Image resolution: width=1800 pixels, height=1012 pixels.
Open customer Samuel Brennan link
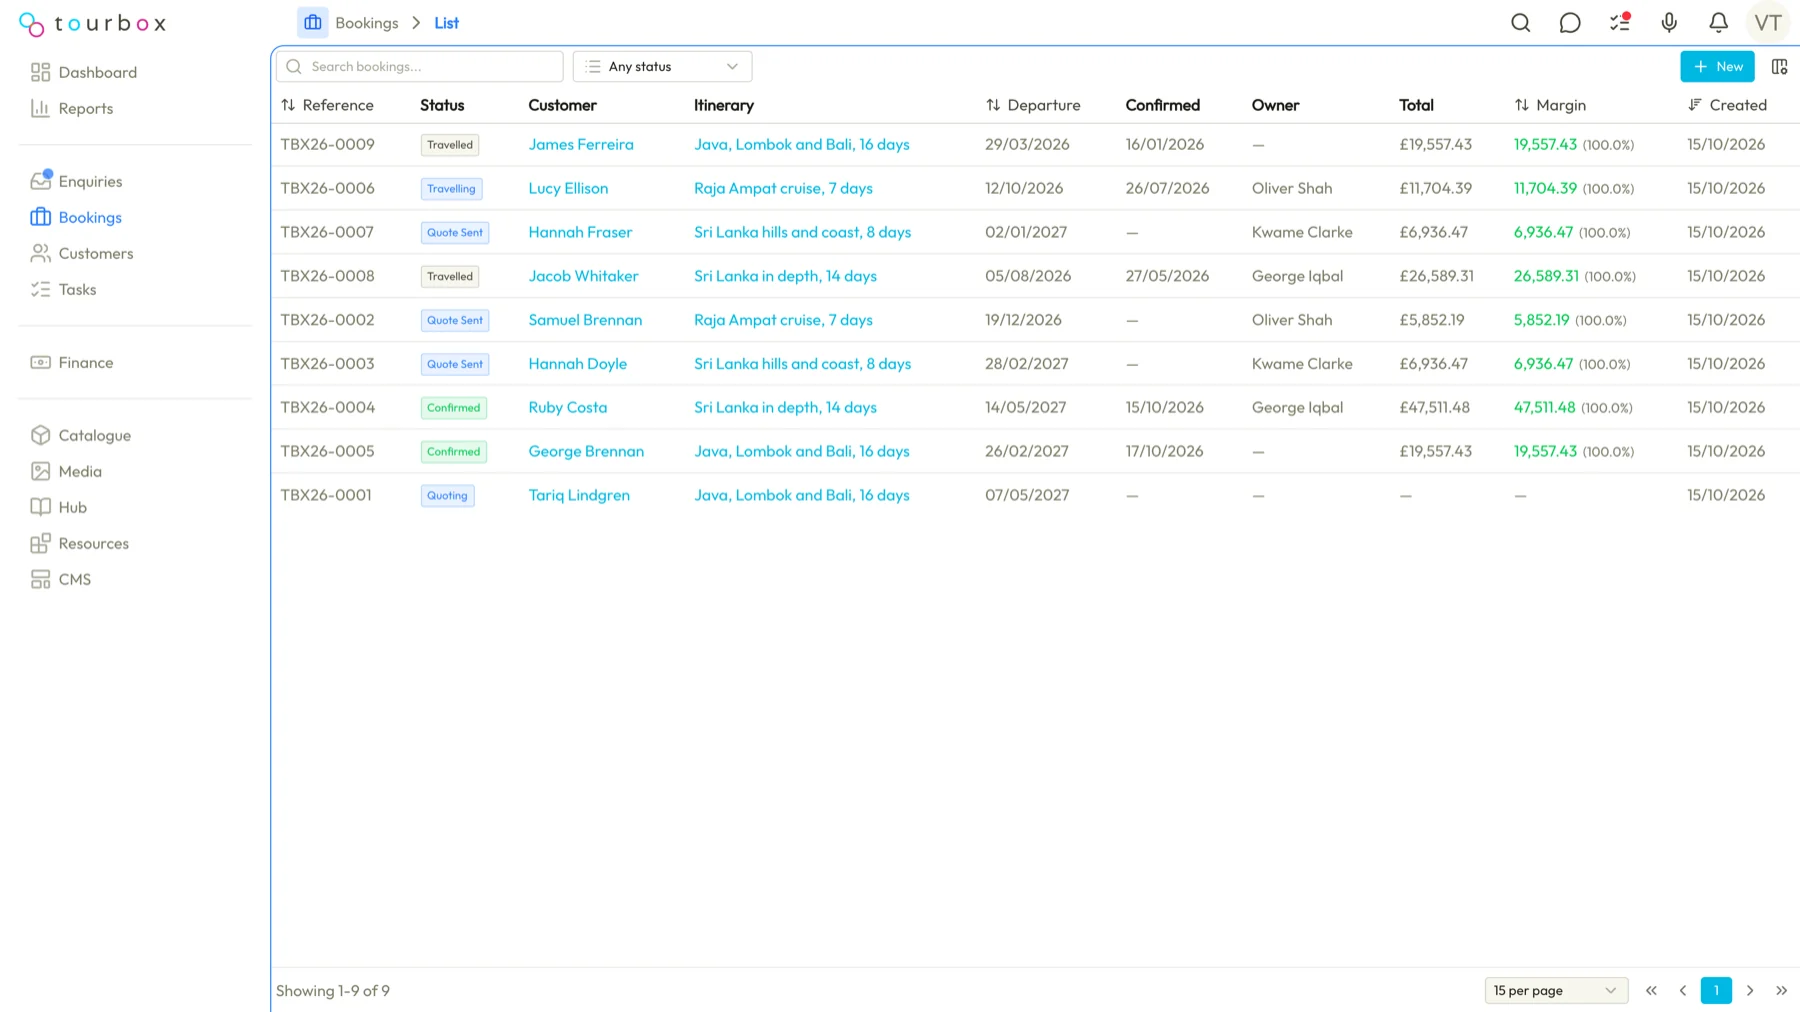click(x=585, y=320)
